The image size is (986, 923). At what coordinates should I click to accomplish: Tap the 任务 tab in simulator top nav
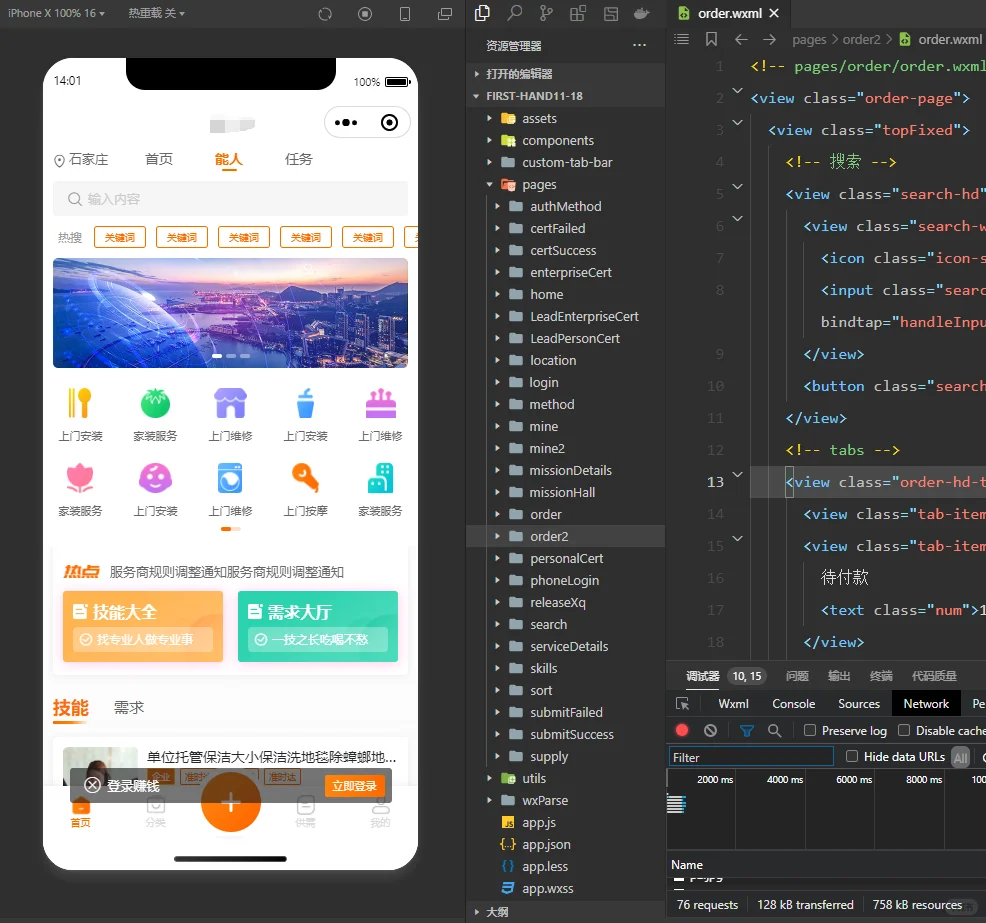299,160
